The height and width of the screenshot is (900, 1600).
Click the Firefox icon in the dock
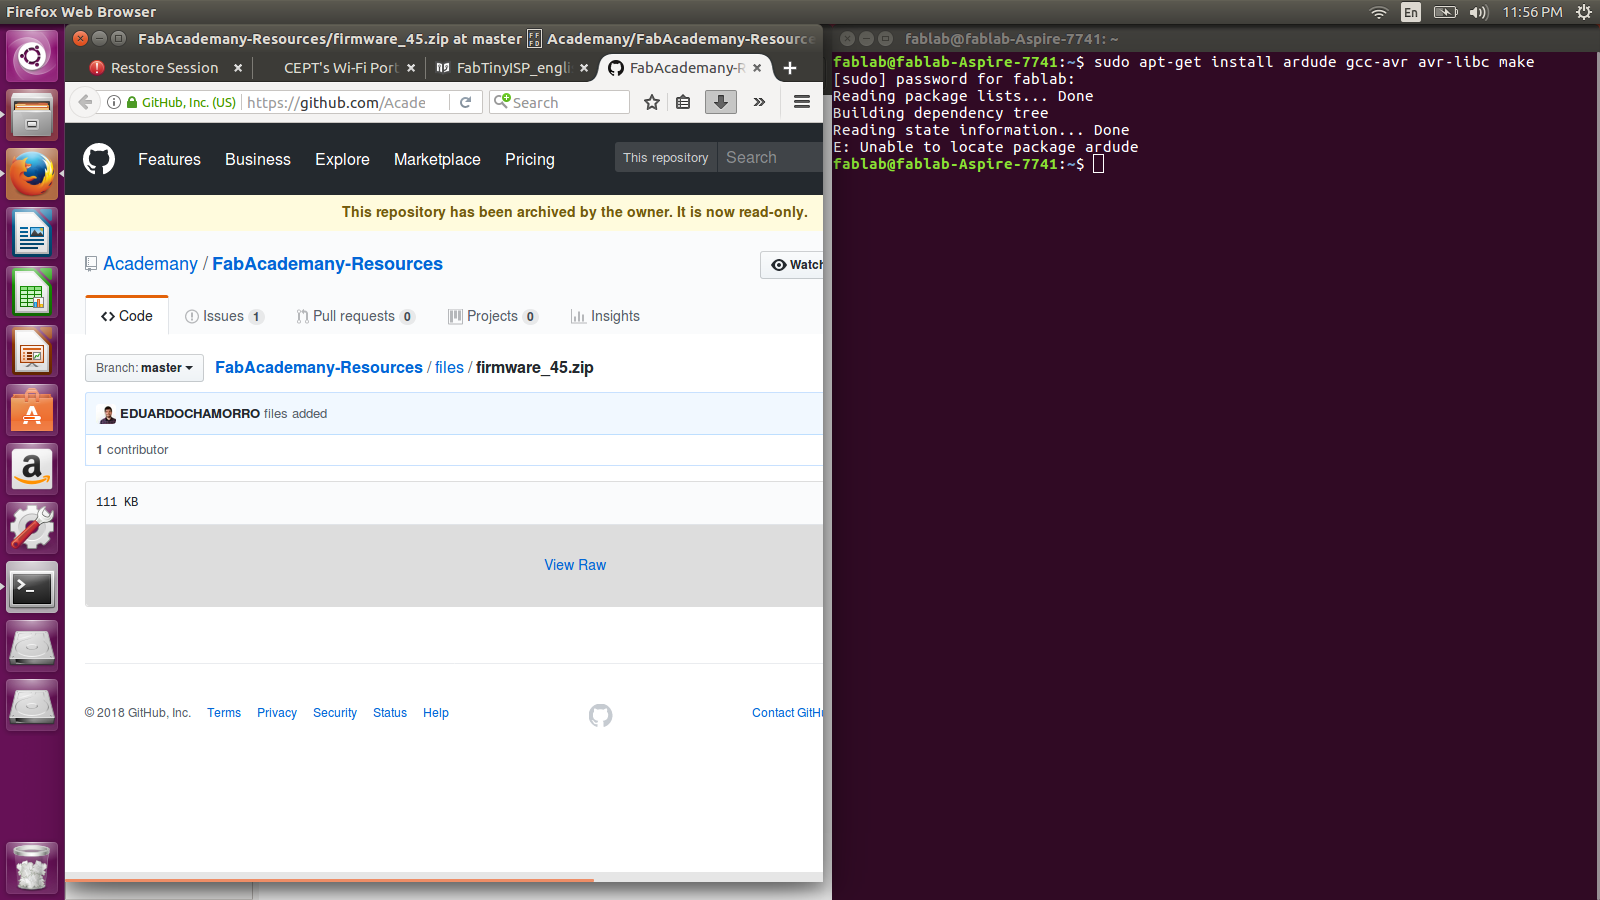click(32, 174)
